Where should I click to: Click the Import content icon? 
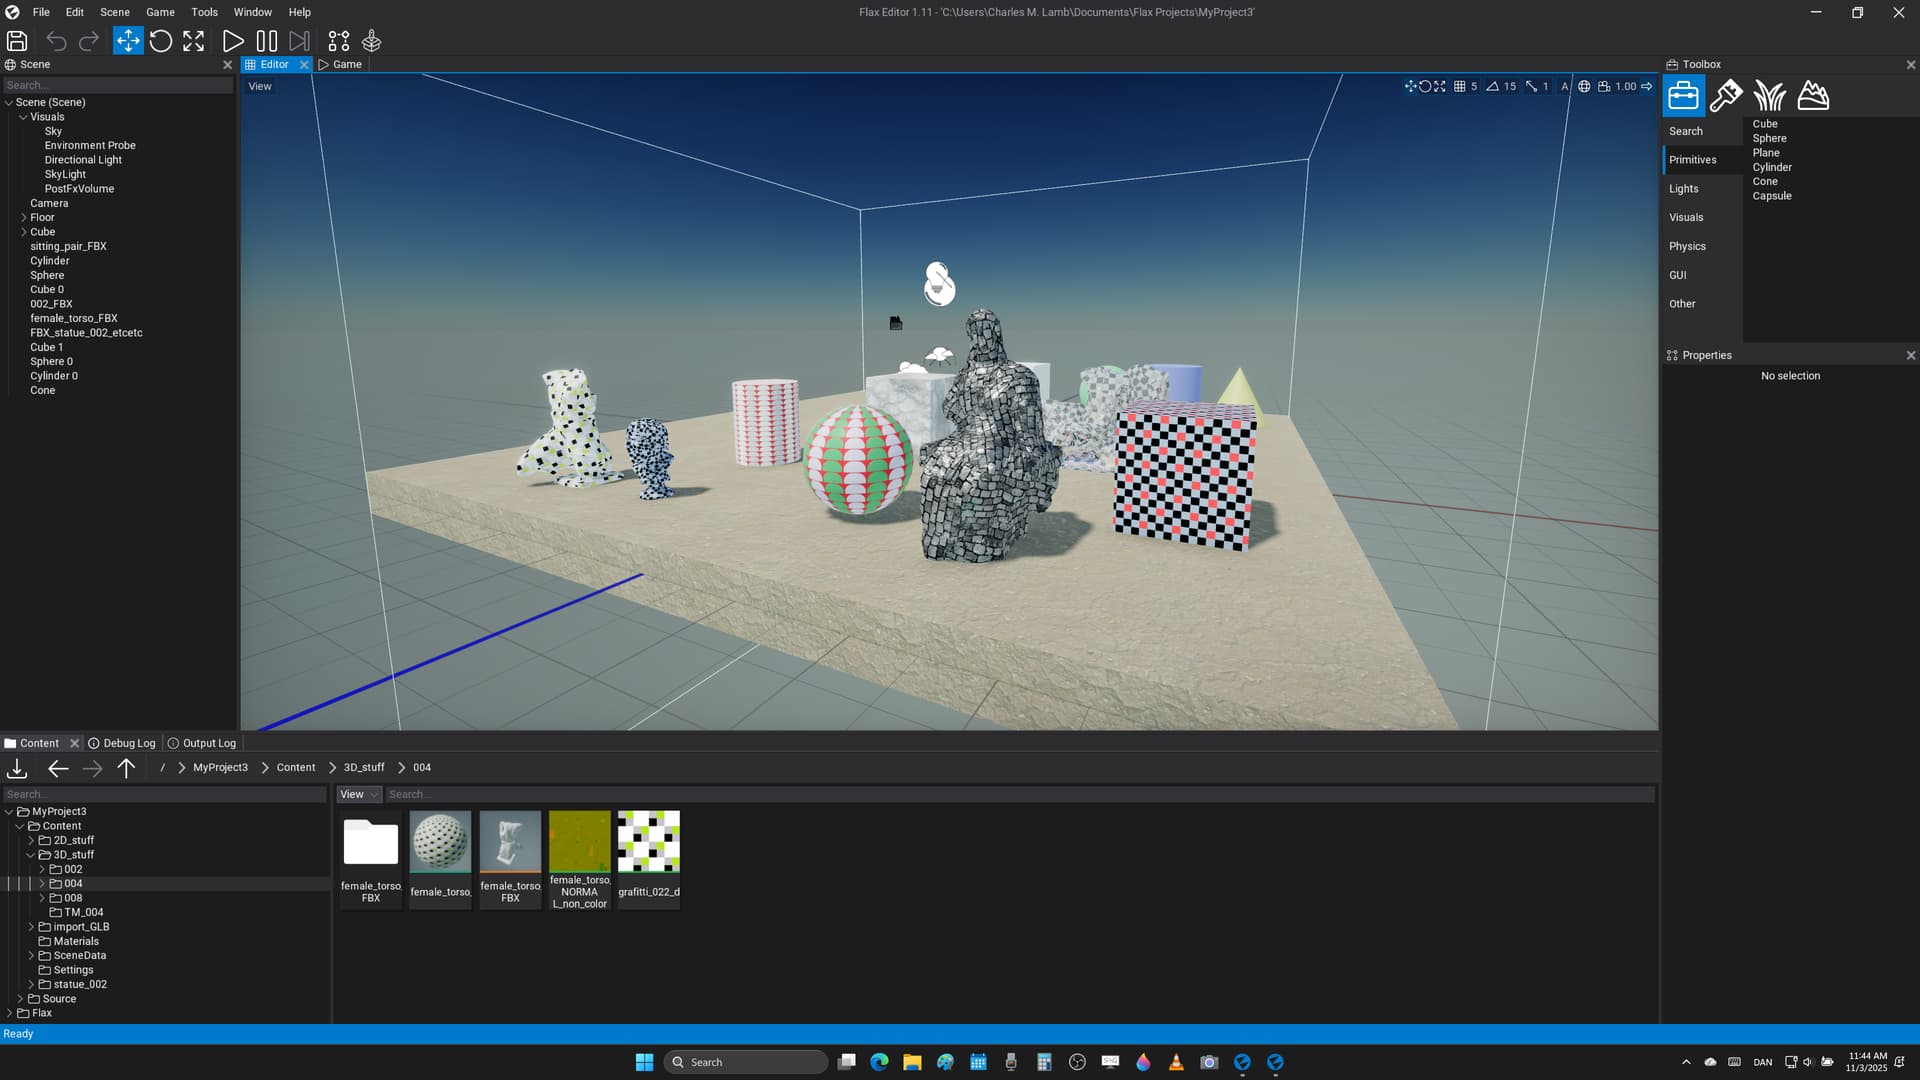pyautogui.click(x=17, y=768)
